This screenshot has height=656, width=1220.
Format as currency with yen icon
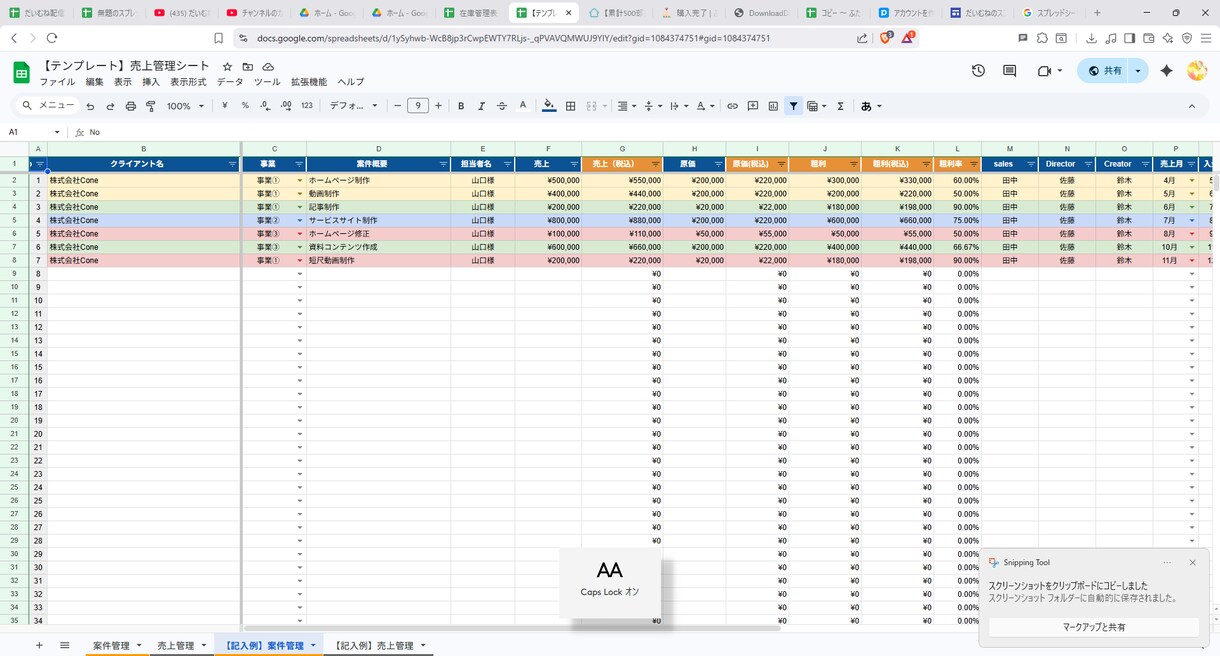[224, 106]
